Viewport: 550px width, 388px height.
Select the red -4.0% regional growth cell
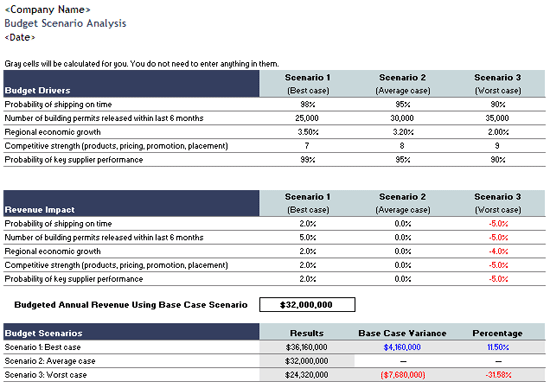coord(498,251)
